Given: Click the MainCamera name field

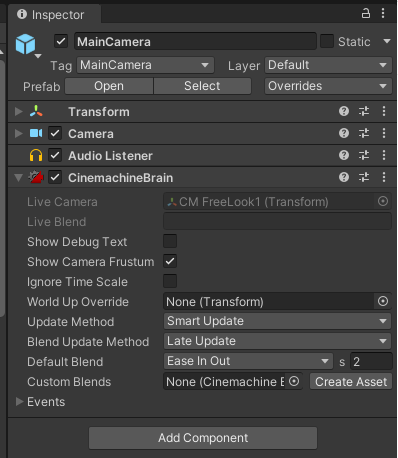Looking at the screenshot, I should [x=195, y=42].
